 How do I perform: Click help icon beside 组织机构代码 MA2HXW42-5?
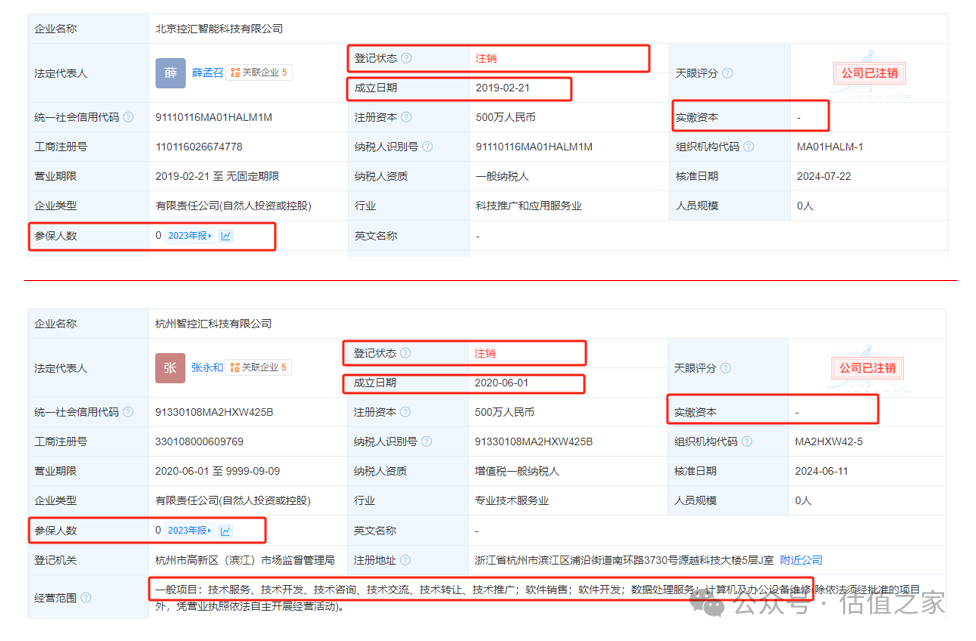(x=747, y=441)
